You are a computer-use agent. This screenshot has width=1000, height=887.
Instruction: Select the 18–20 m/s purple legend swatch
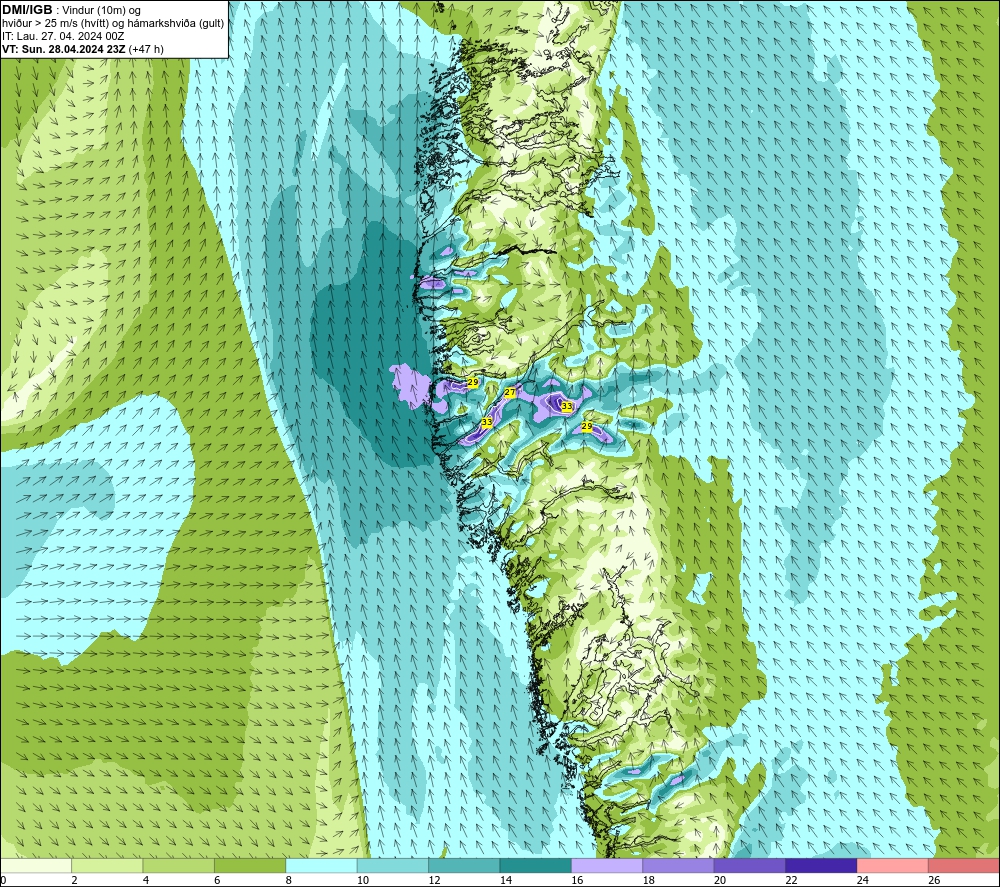(x=679, y=865)
